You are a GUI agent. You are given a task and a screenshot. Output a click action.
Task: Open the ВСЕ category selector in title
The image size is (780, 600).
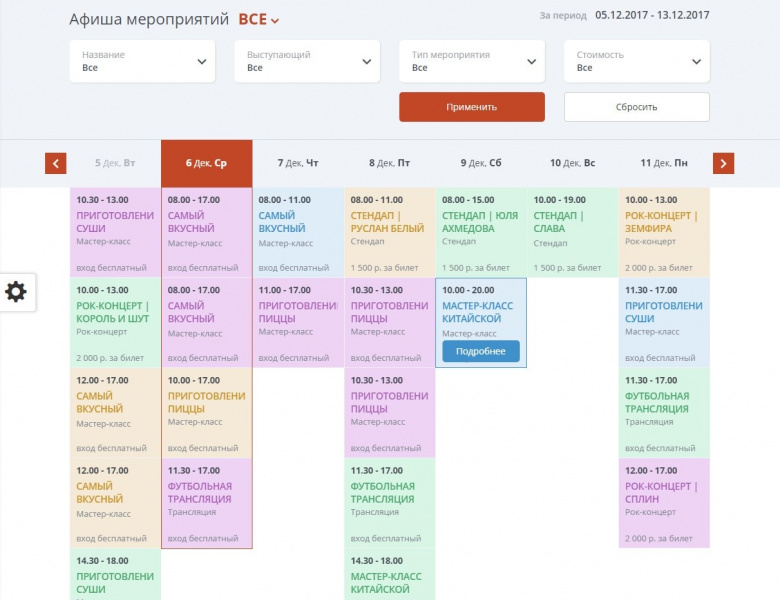point(259,19)
